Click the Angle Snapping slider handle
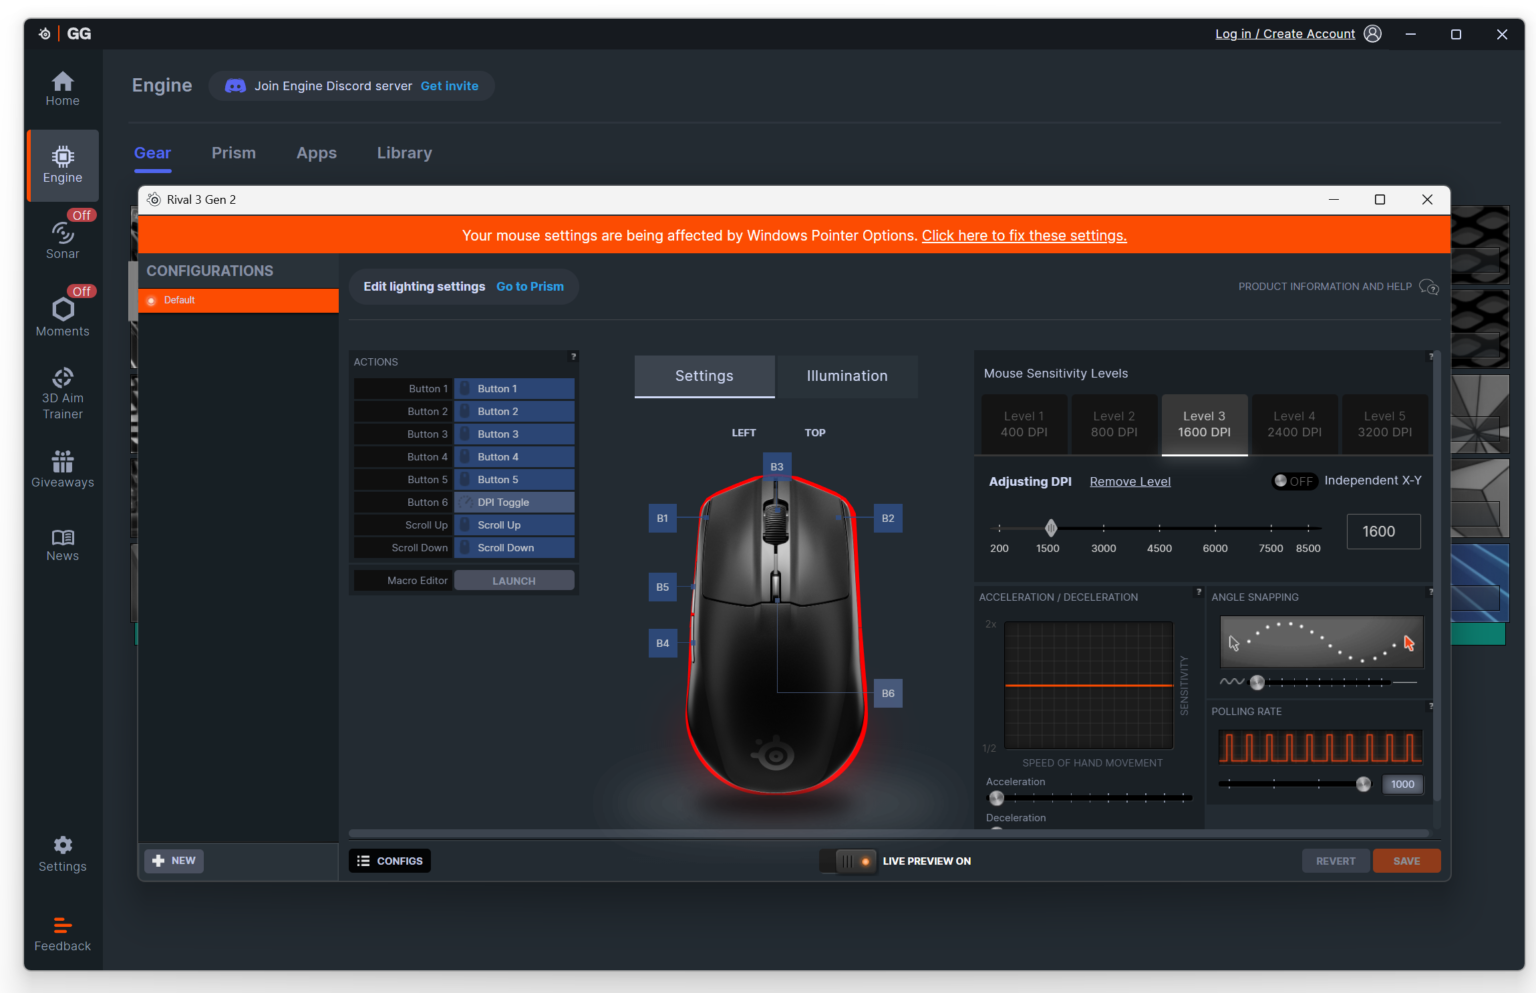The height and width of the screenshot is (993, 1536). (1258, 683)
